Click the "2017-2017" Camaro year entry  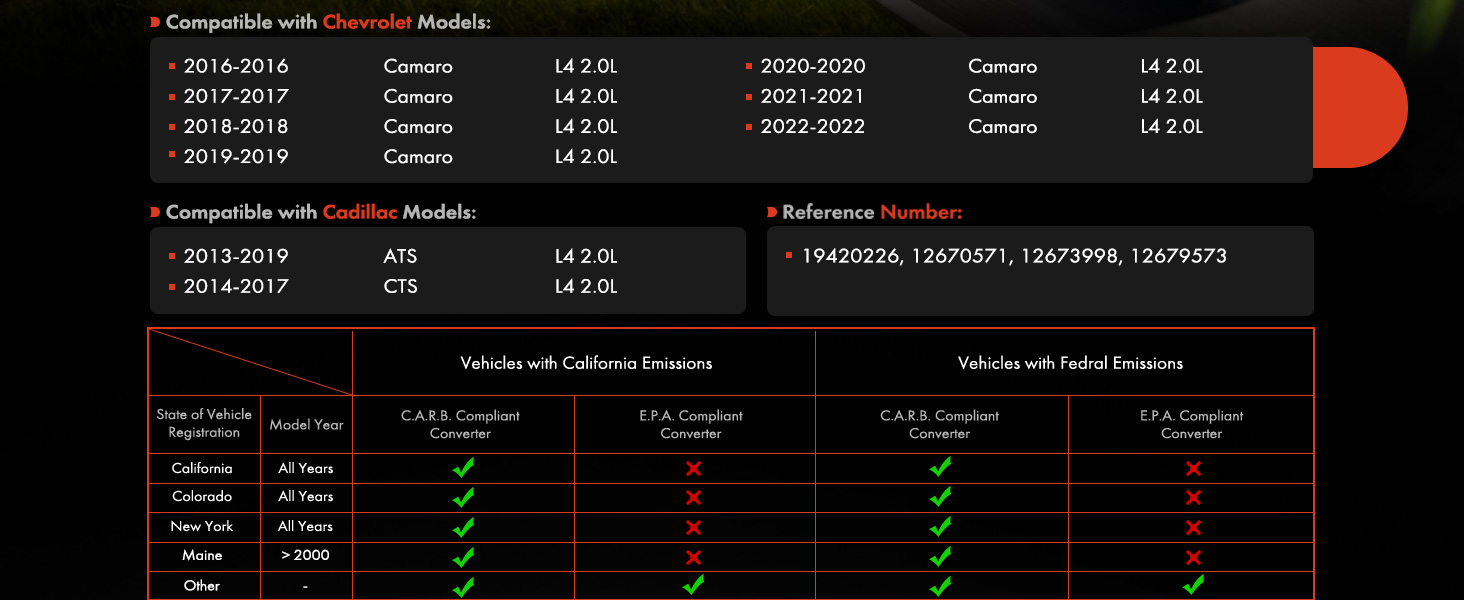pos(236,96)
